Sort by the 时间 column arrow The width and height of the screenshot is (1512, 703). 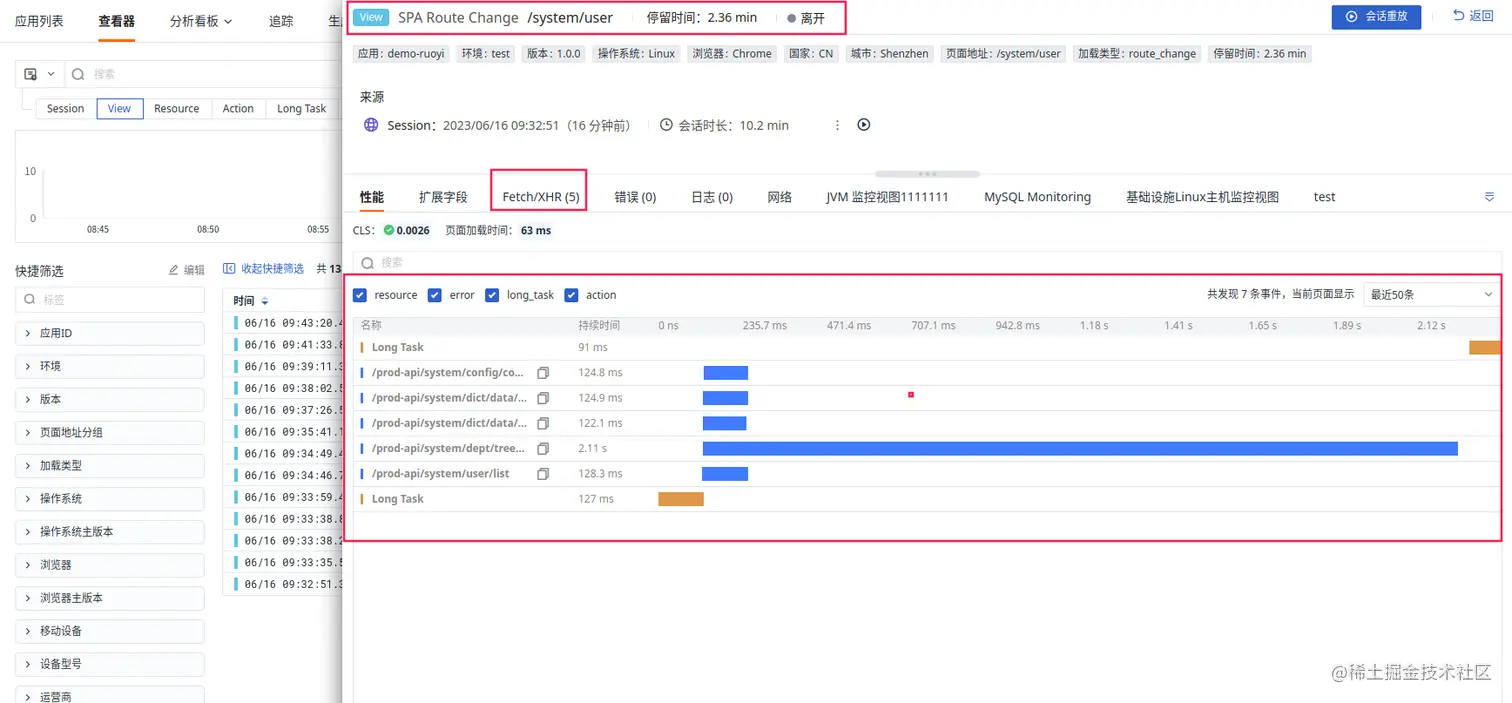tap(265, 301)
